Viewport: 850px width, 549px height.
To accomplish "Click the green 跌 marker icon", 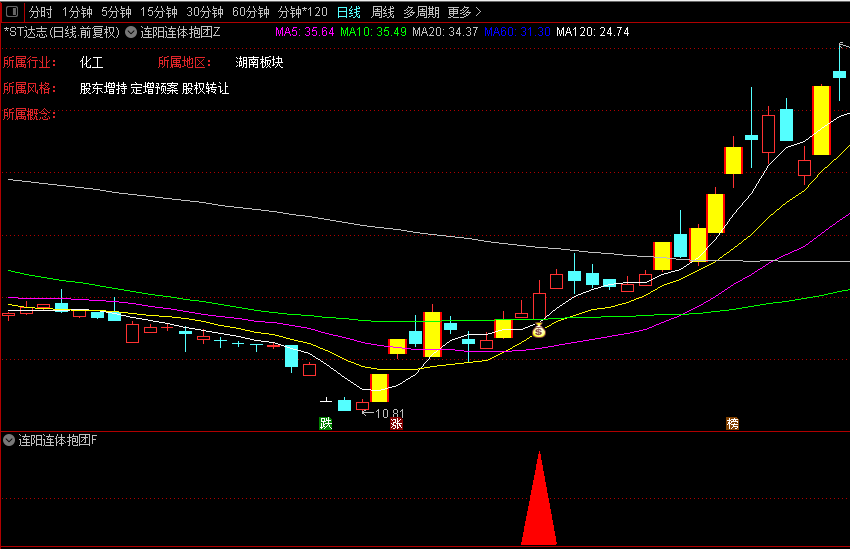I will (x=325, y=424).
